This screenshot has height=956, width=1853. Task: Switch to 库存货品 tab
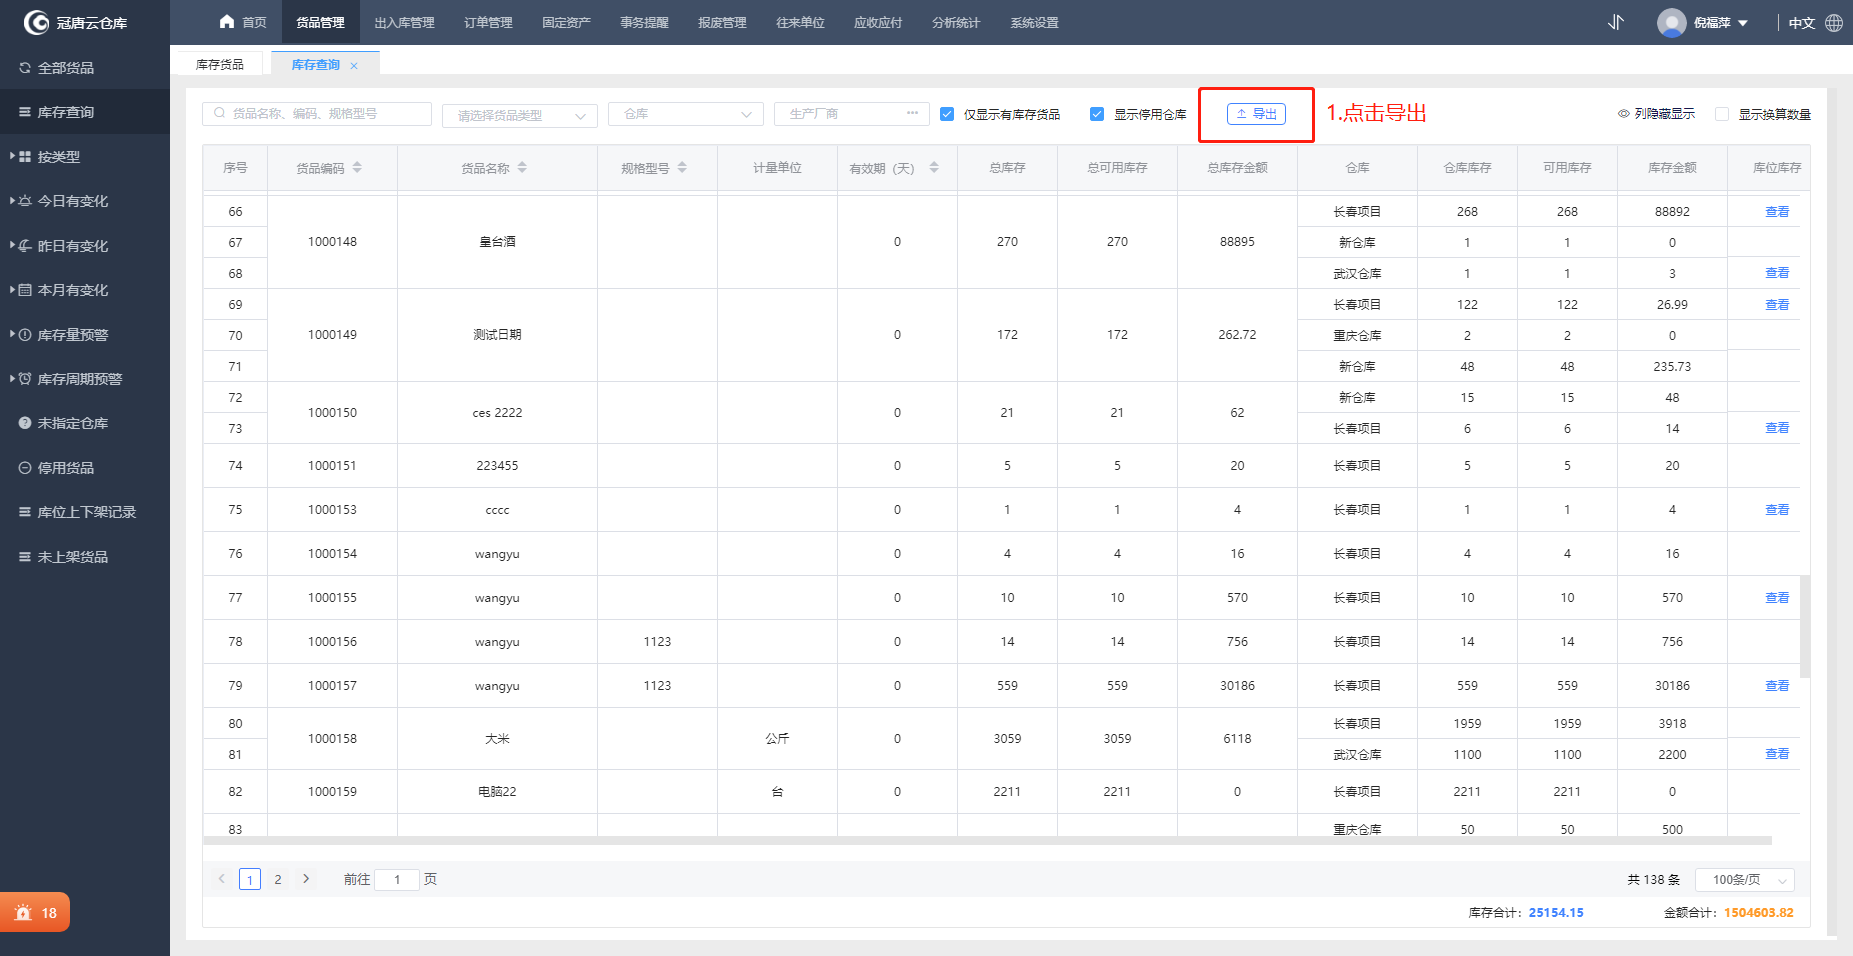tap(220, 64)
